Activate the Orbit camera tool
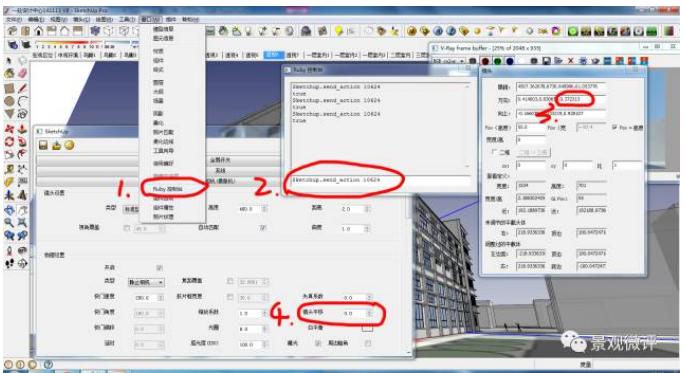This screenshot has height=373, width=685. (9, 210)
